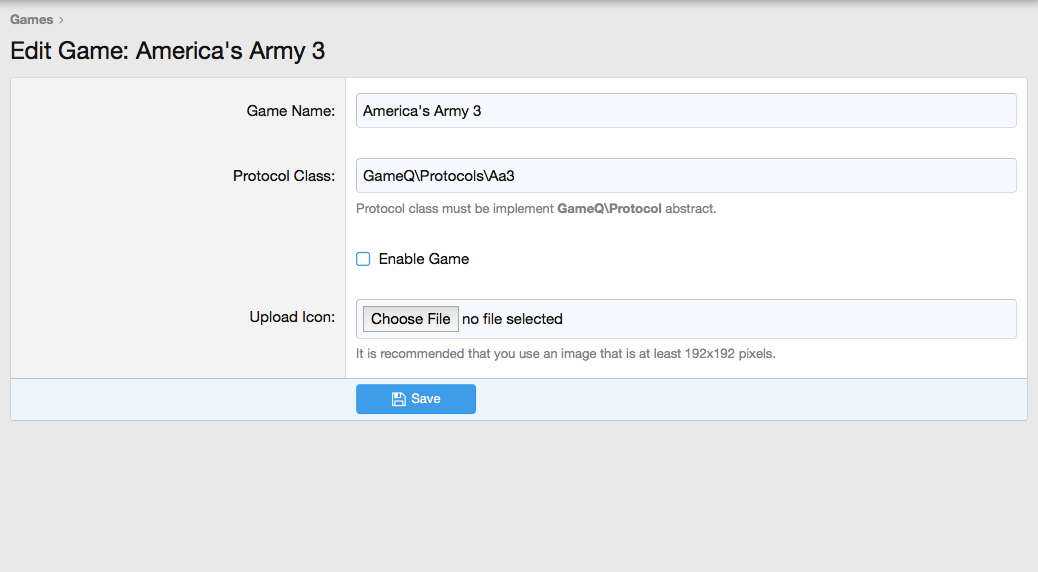Image resolution: width=1038 pixels, height=572 pixels.
Task: Click the chevron after Games breadcrumb
Action: [62, 20]
